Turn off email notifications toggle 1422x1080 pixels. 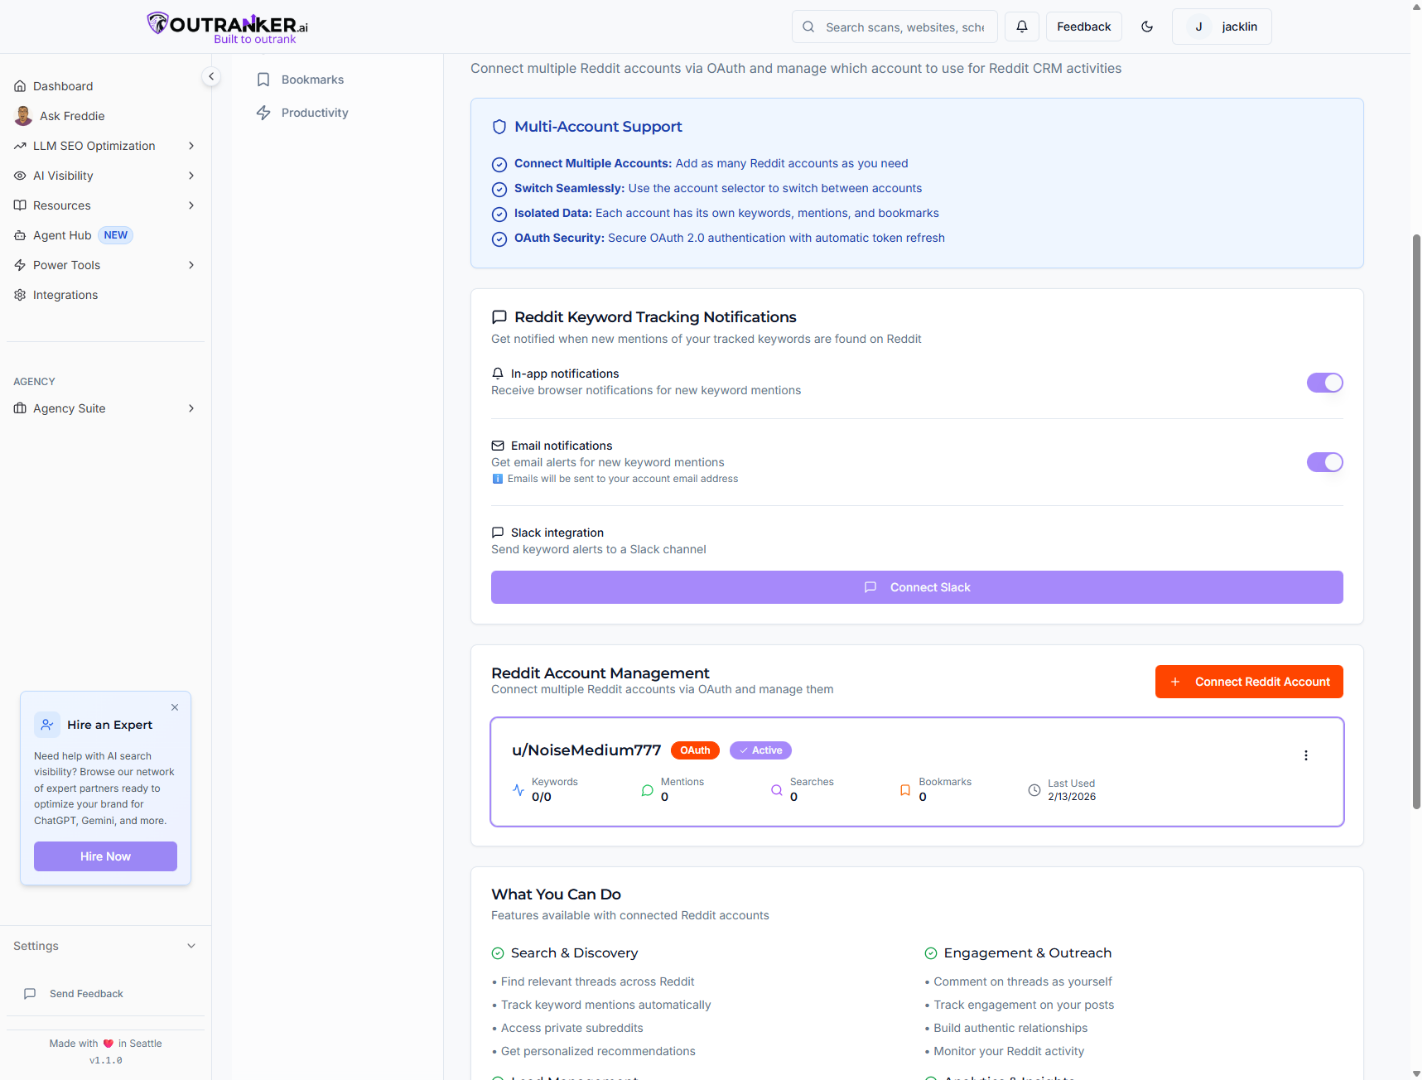[1324, 462]
